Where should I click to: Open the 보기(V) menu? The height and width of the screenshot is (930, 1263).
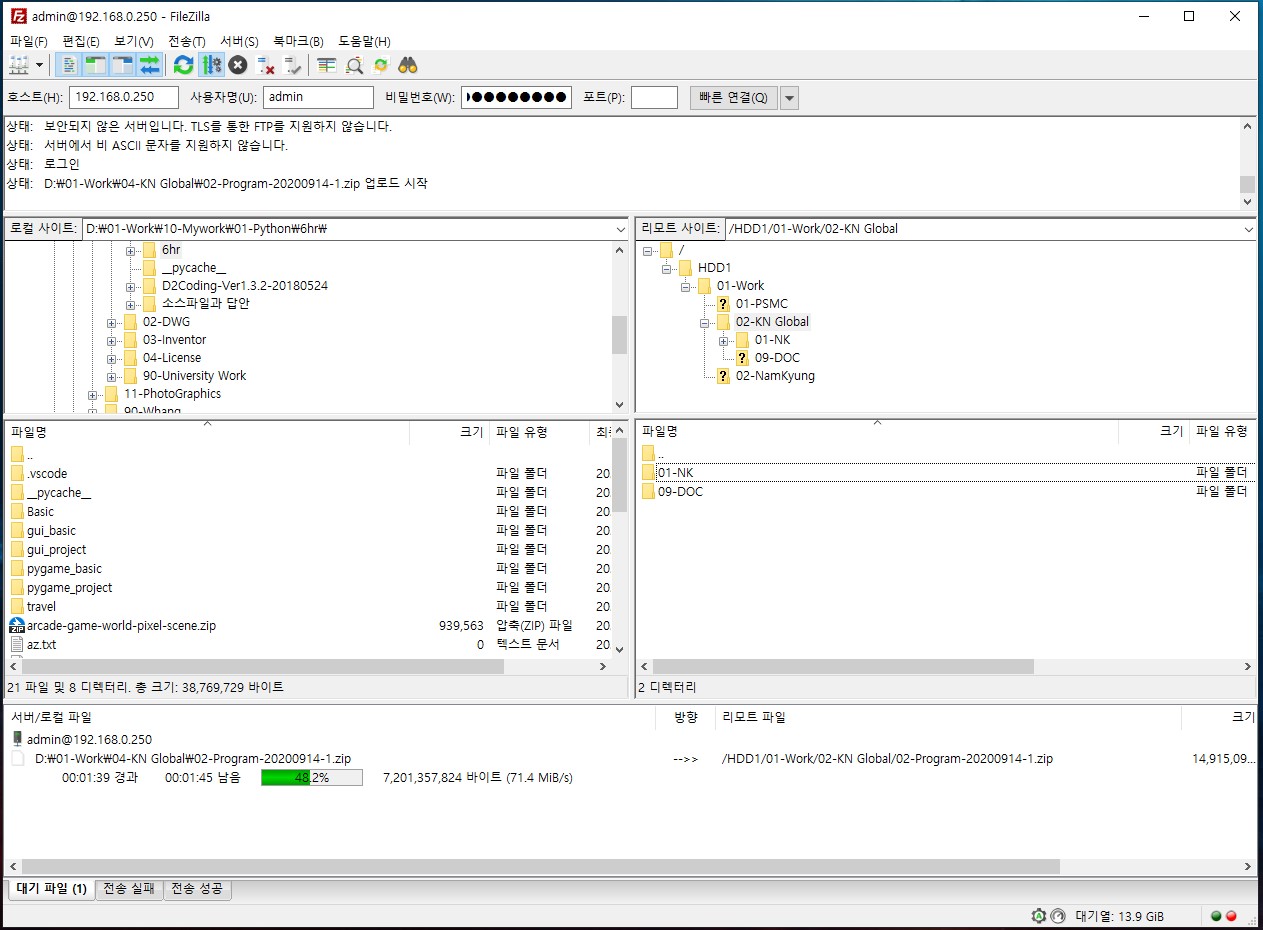coord(134,41)
